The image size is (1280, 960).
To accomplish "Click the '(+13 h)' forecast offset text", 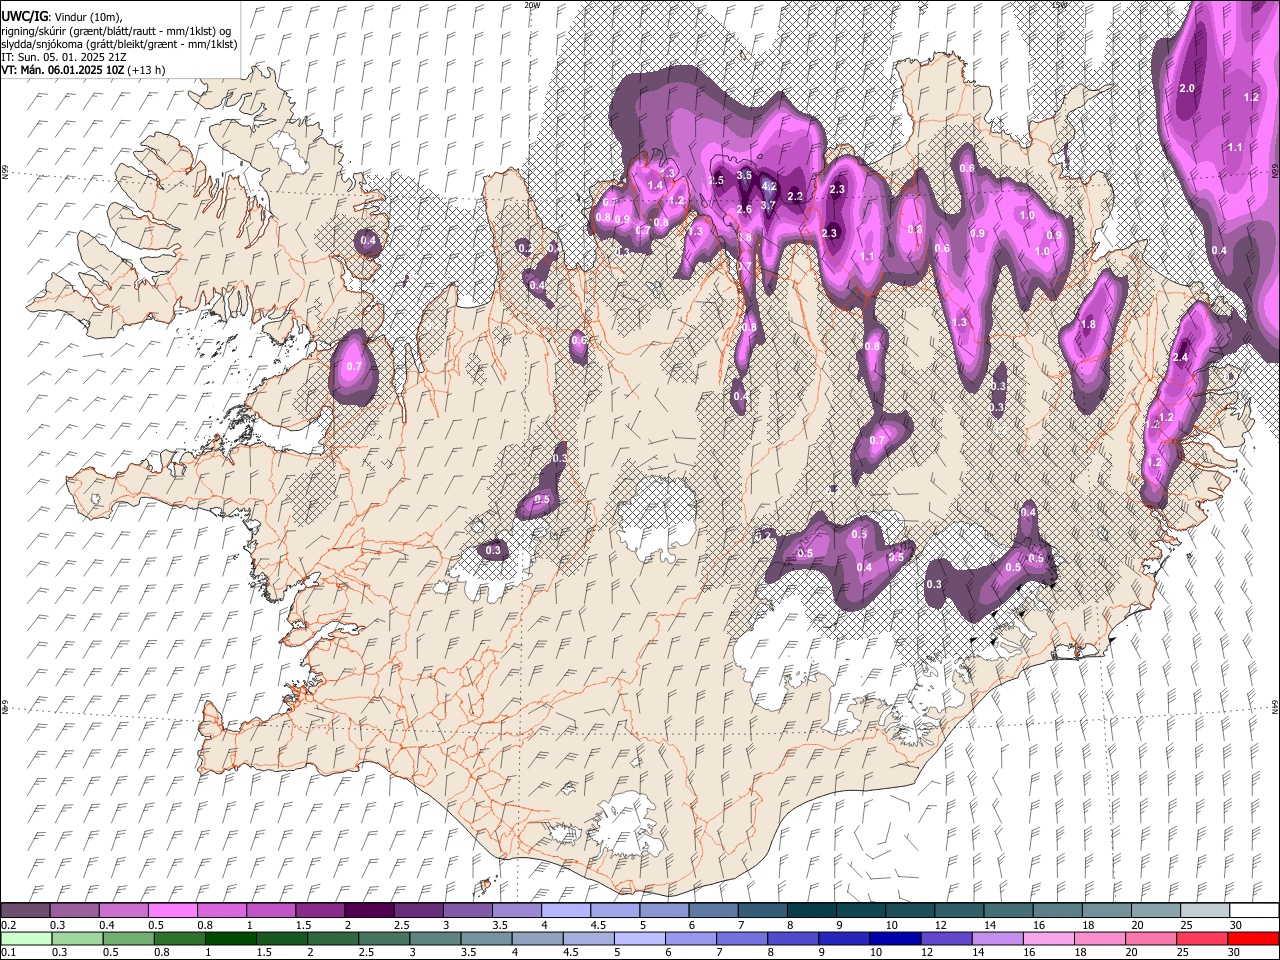I will 146,70.
